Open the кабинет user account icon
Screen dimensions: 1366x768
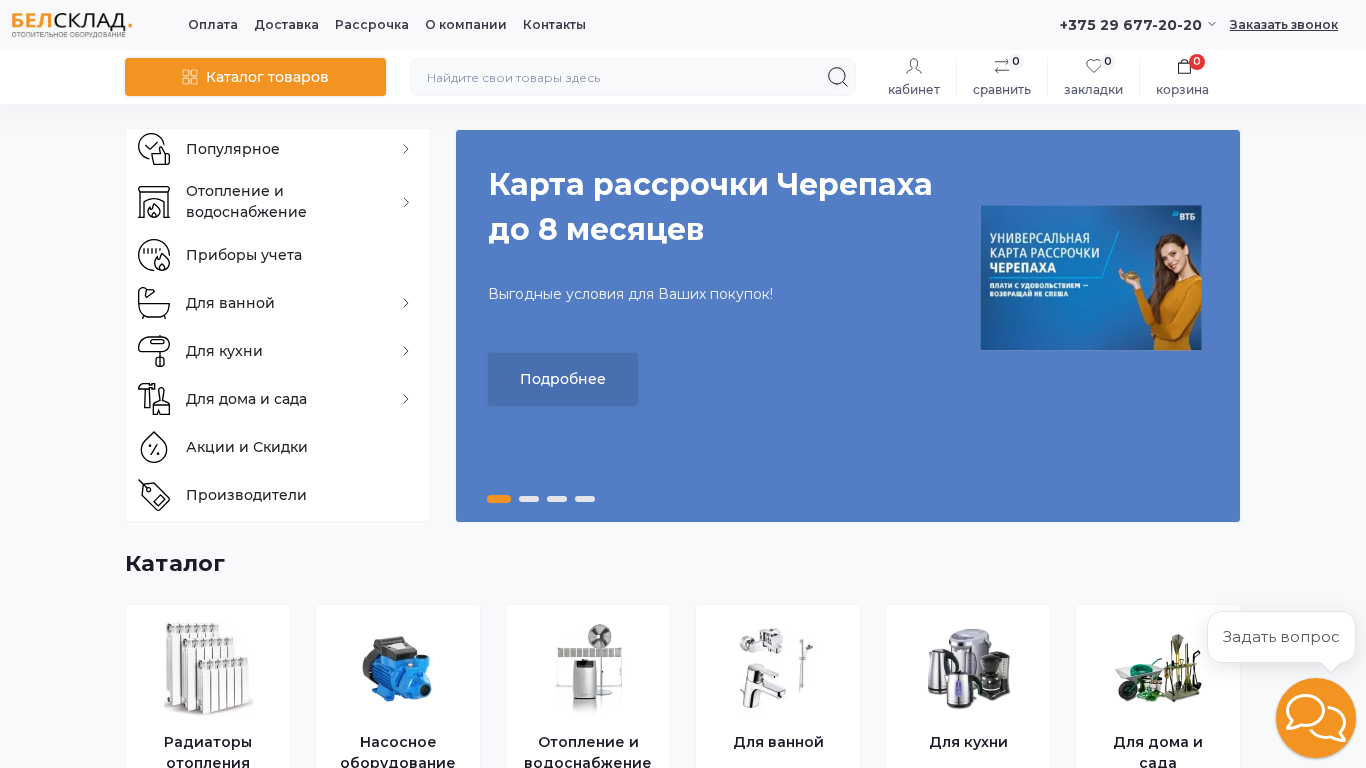(914, 66)
